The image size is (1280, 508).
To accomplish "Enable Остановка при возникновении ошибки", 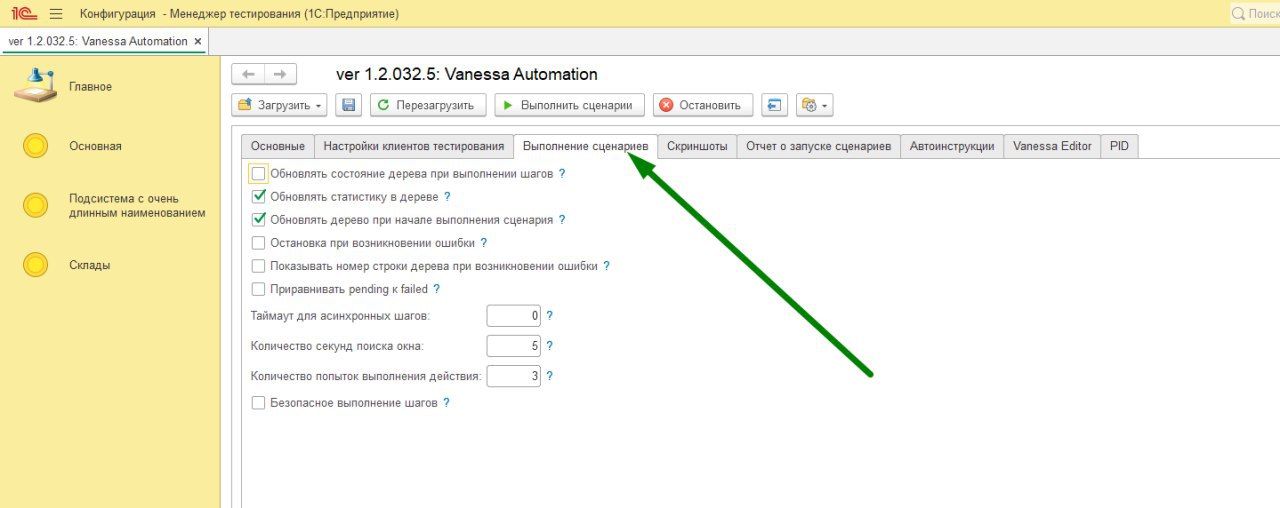I will tap(259, 243).
